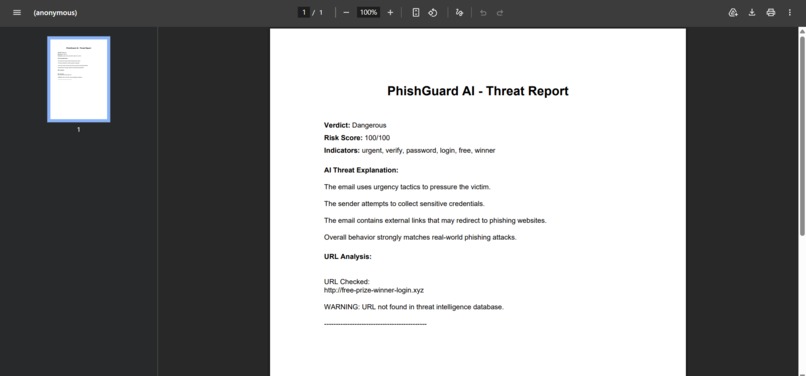Click the external links sentence
The height and width of the screenshot is (376, 806).
tap(435, 221)
